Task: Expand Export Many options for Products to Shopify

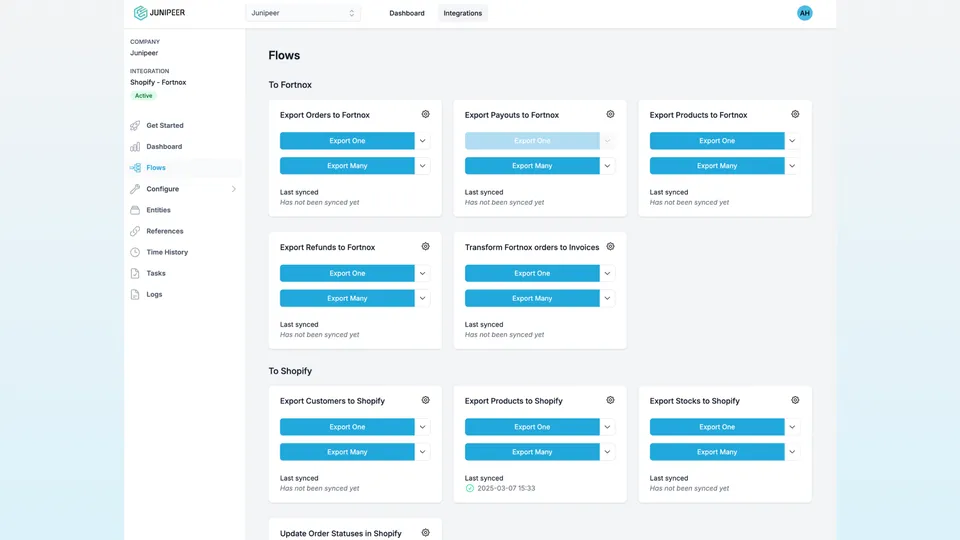Action: tap(607, 452)
